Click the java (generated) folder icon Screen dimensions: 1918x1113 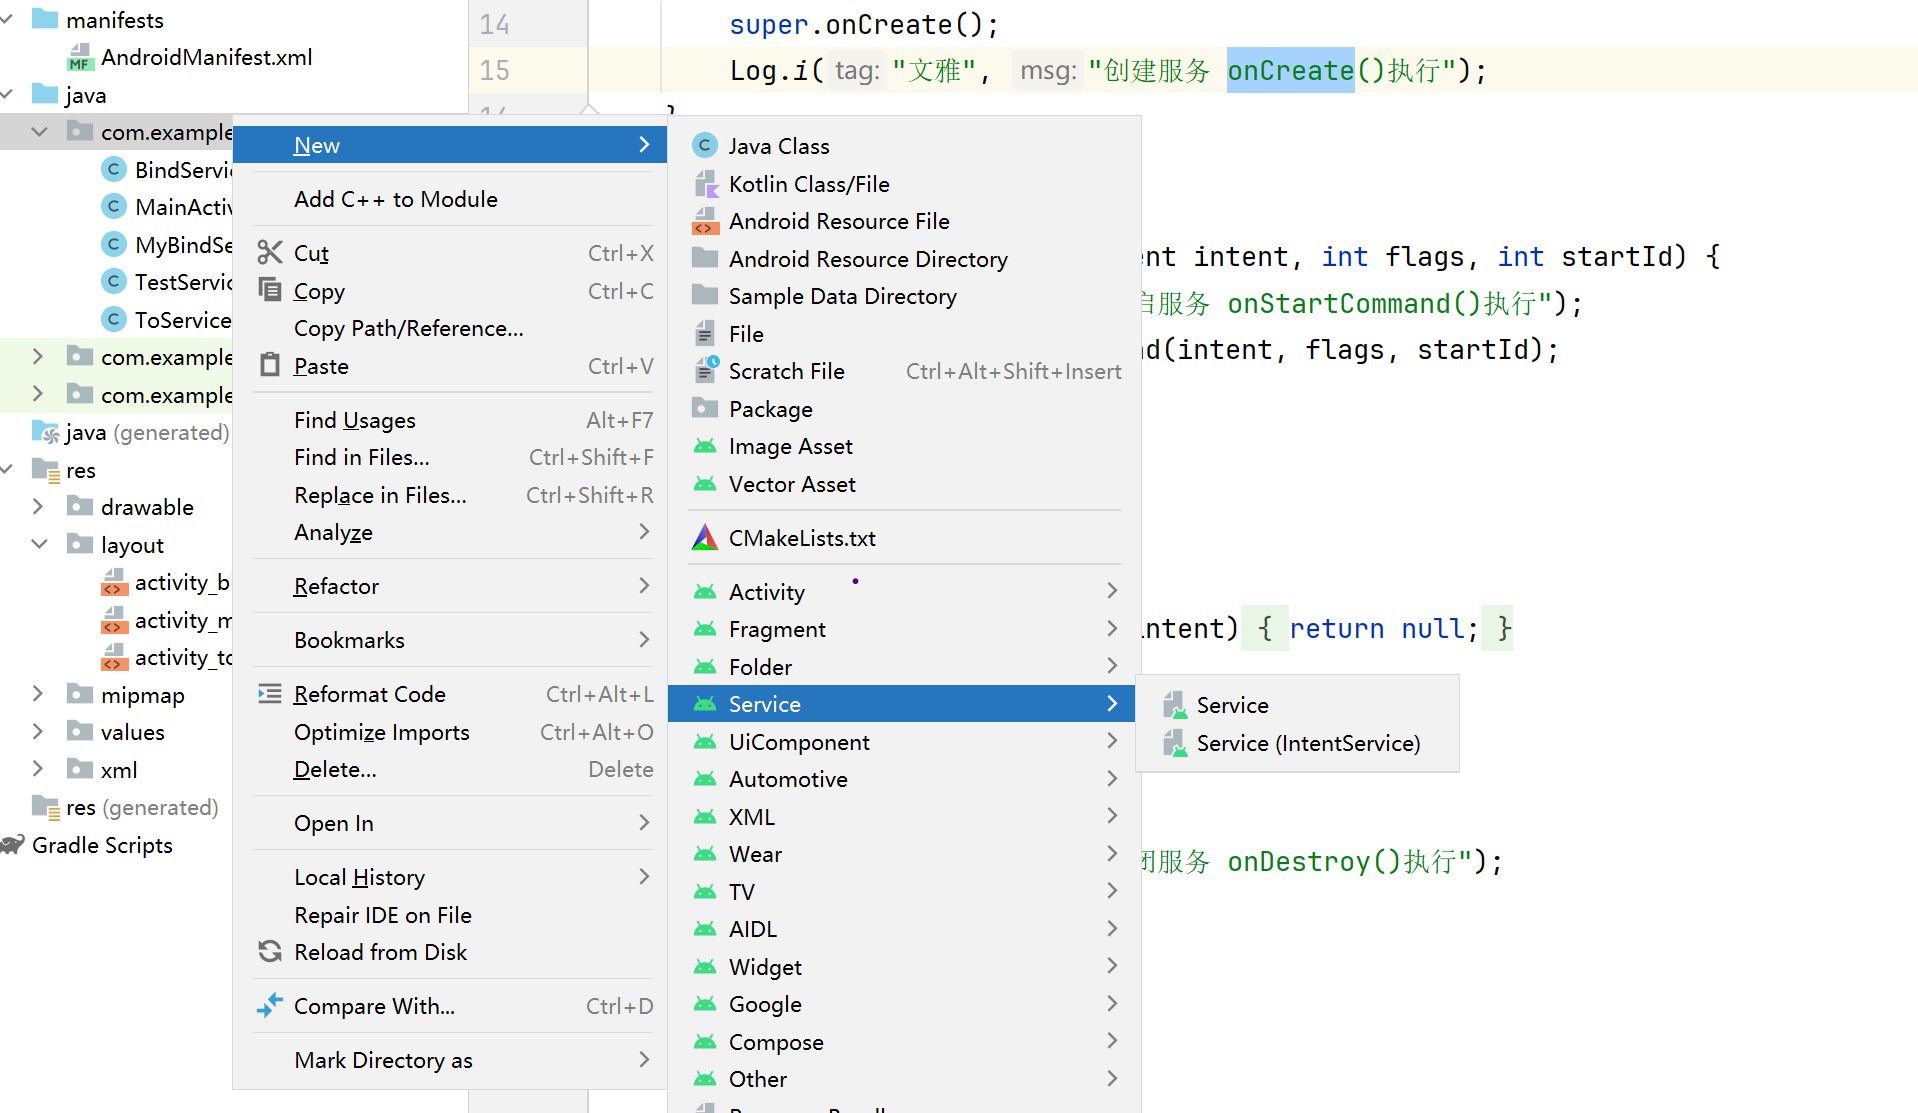46,432
